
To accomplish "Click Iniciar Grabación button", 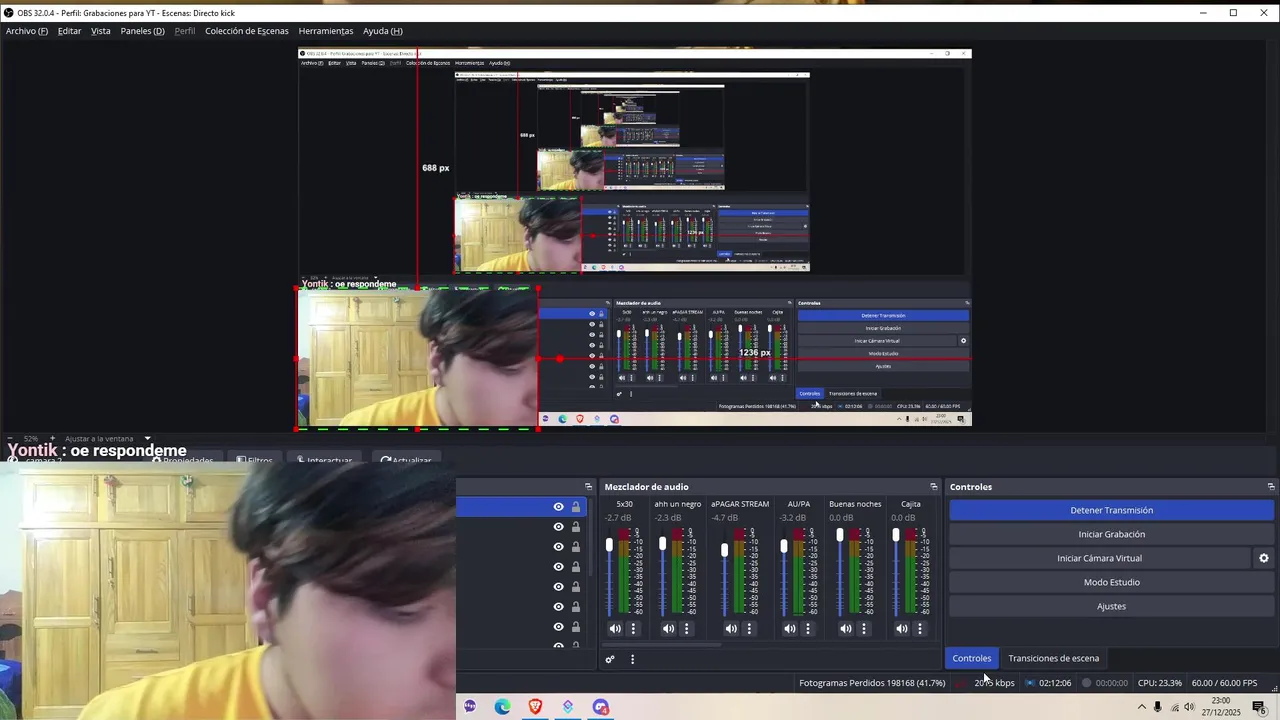I will pyautogui.click(x=1112, y=534).
